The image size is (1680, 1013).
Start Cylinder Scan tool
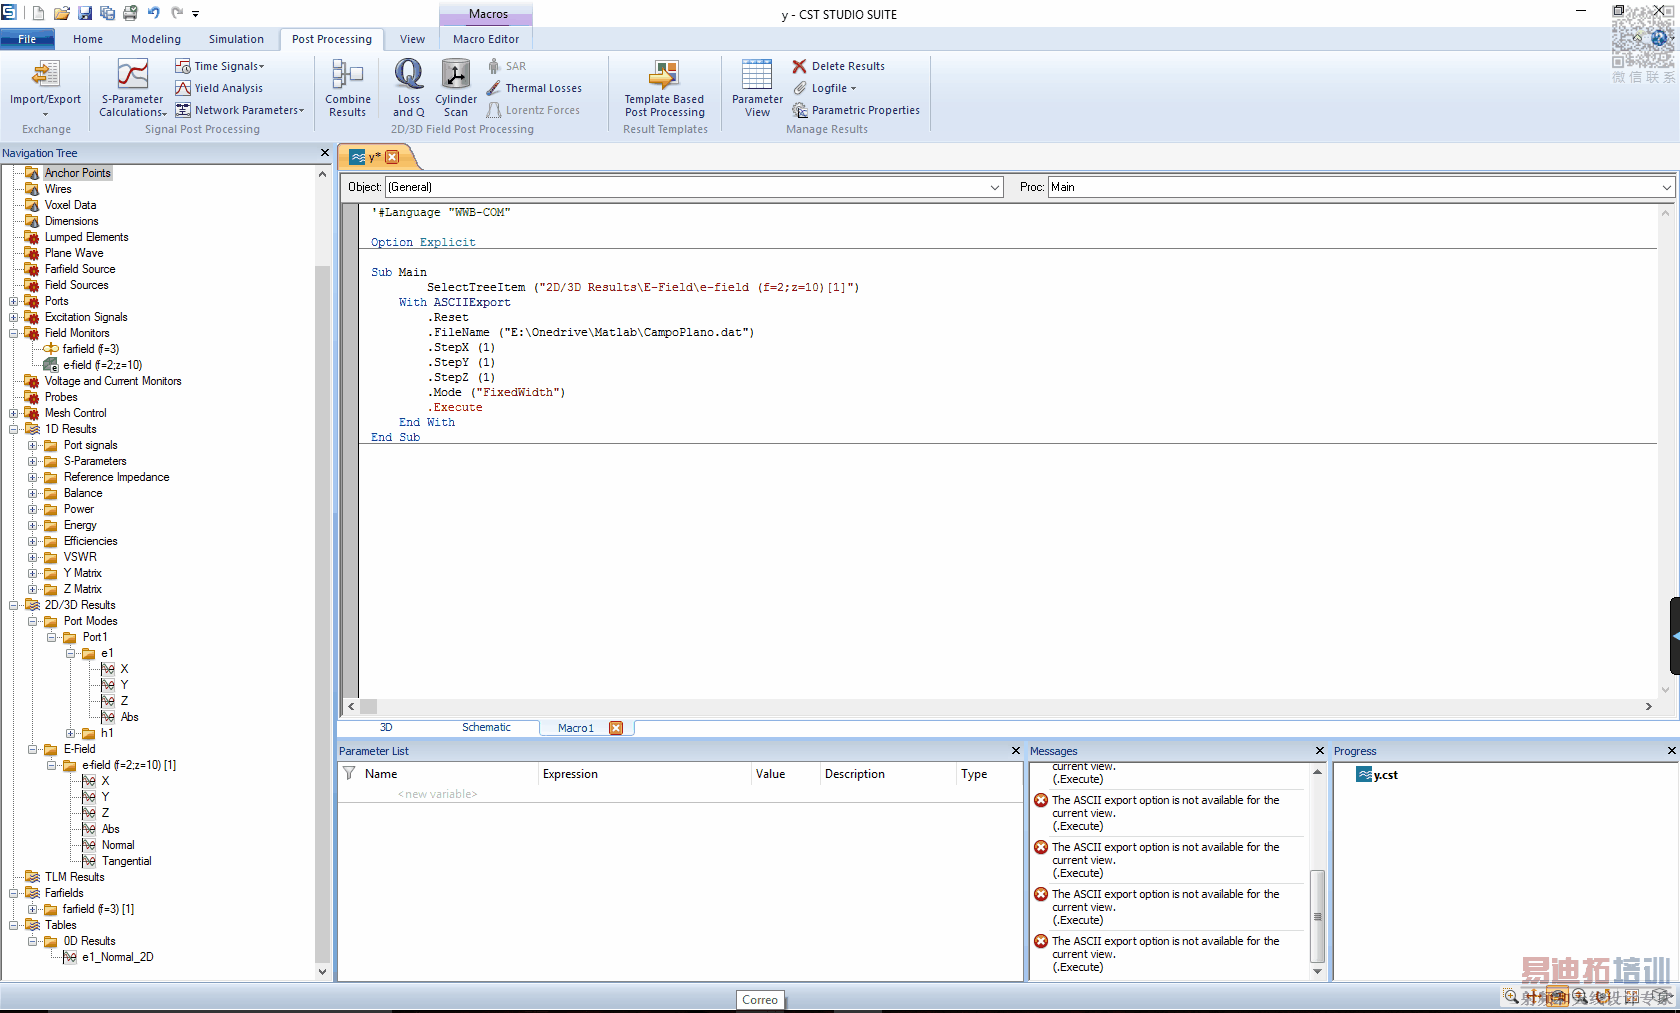456,87
